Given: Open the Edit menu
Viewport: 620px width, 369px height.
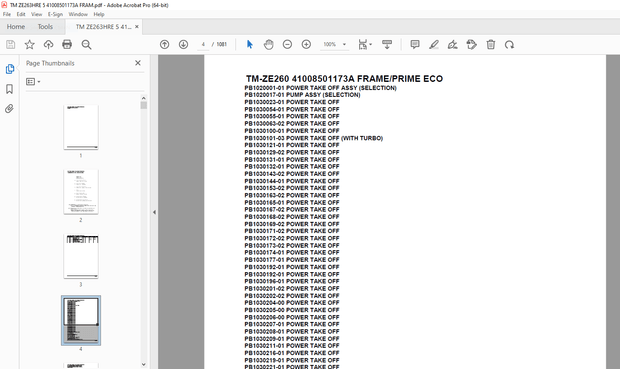Looking at the screenshot, I should (21, 14).
